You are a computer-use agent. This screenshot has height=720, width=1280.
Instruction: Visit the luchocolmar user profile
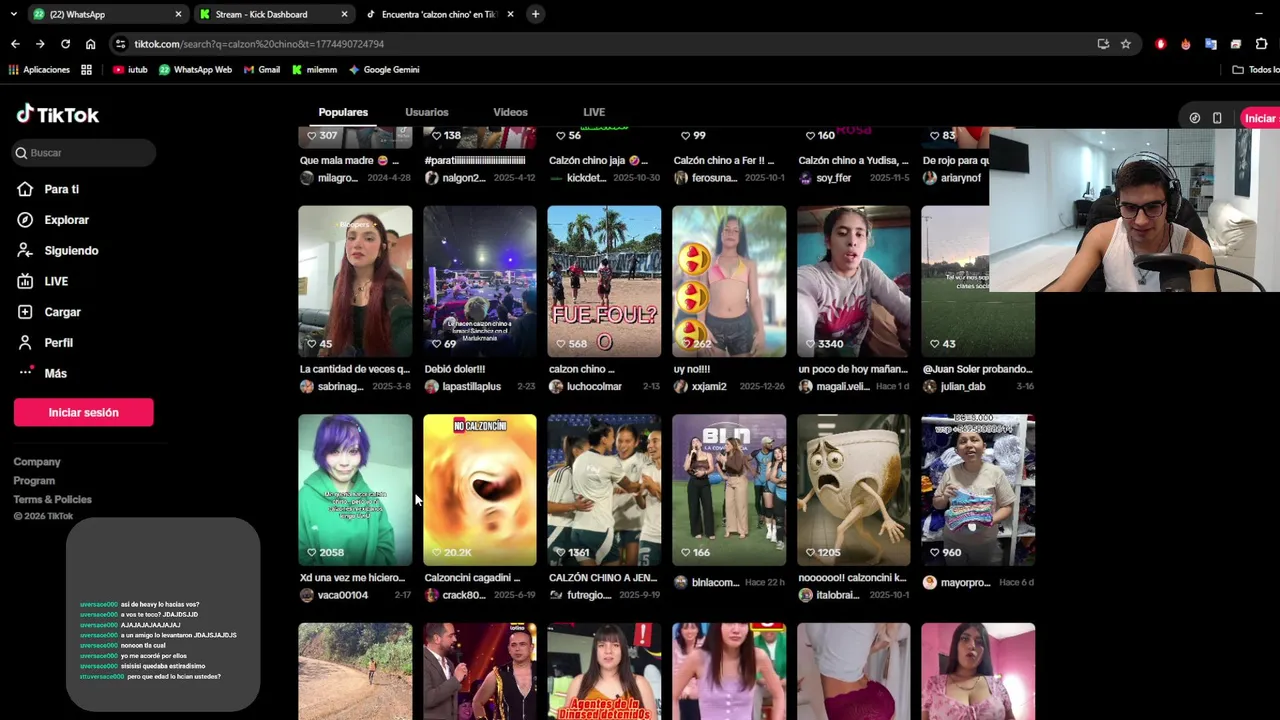click(594, 387)
